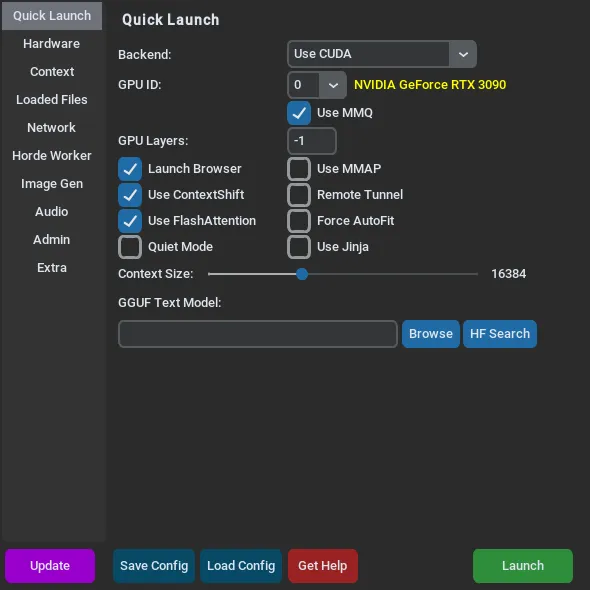
Task: Browse for a GGUF model file
Action: (431, 334)
